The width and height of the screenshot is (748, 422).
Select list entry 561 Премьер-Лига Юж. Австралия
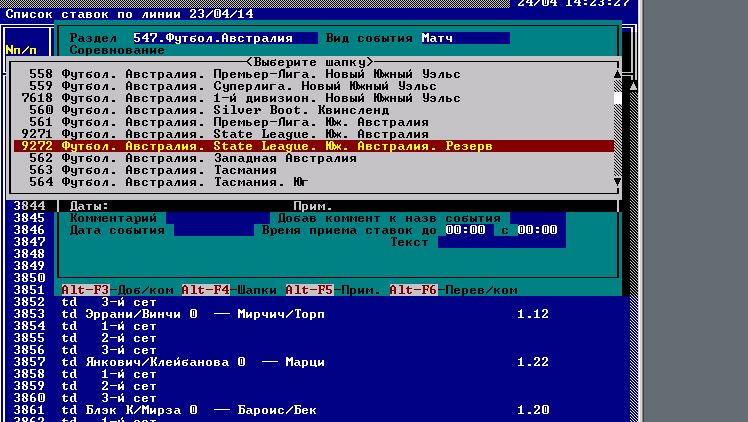point(313,122)
